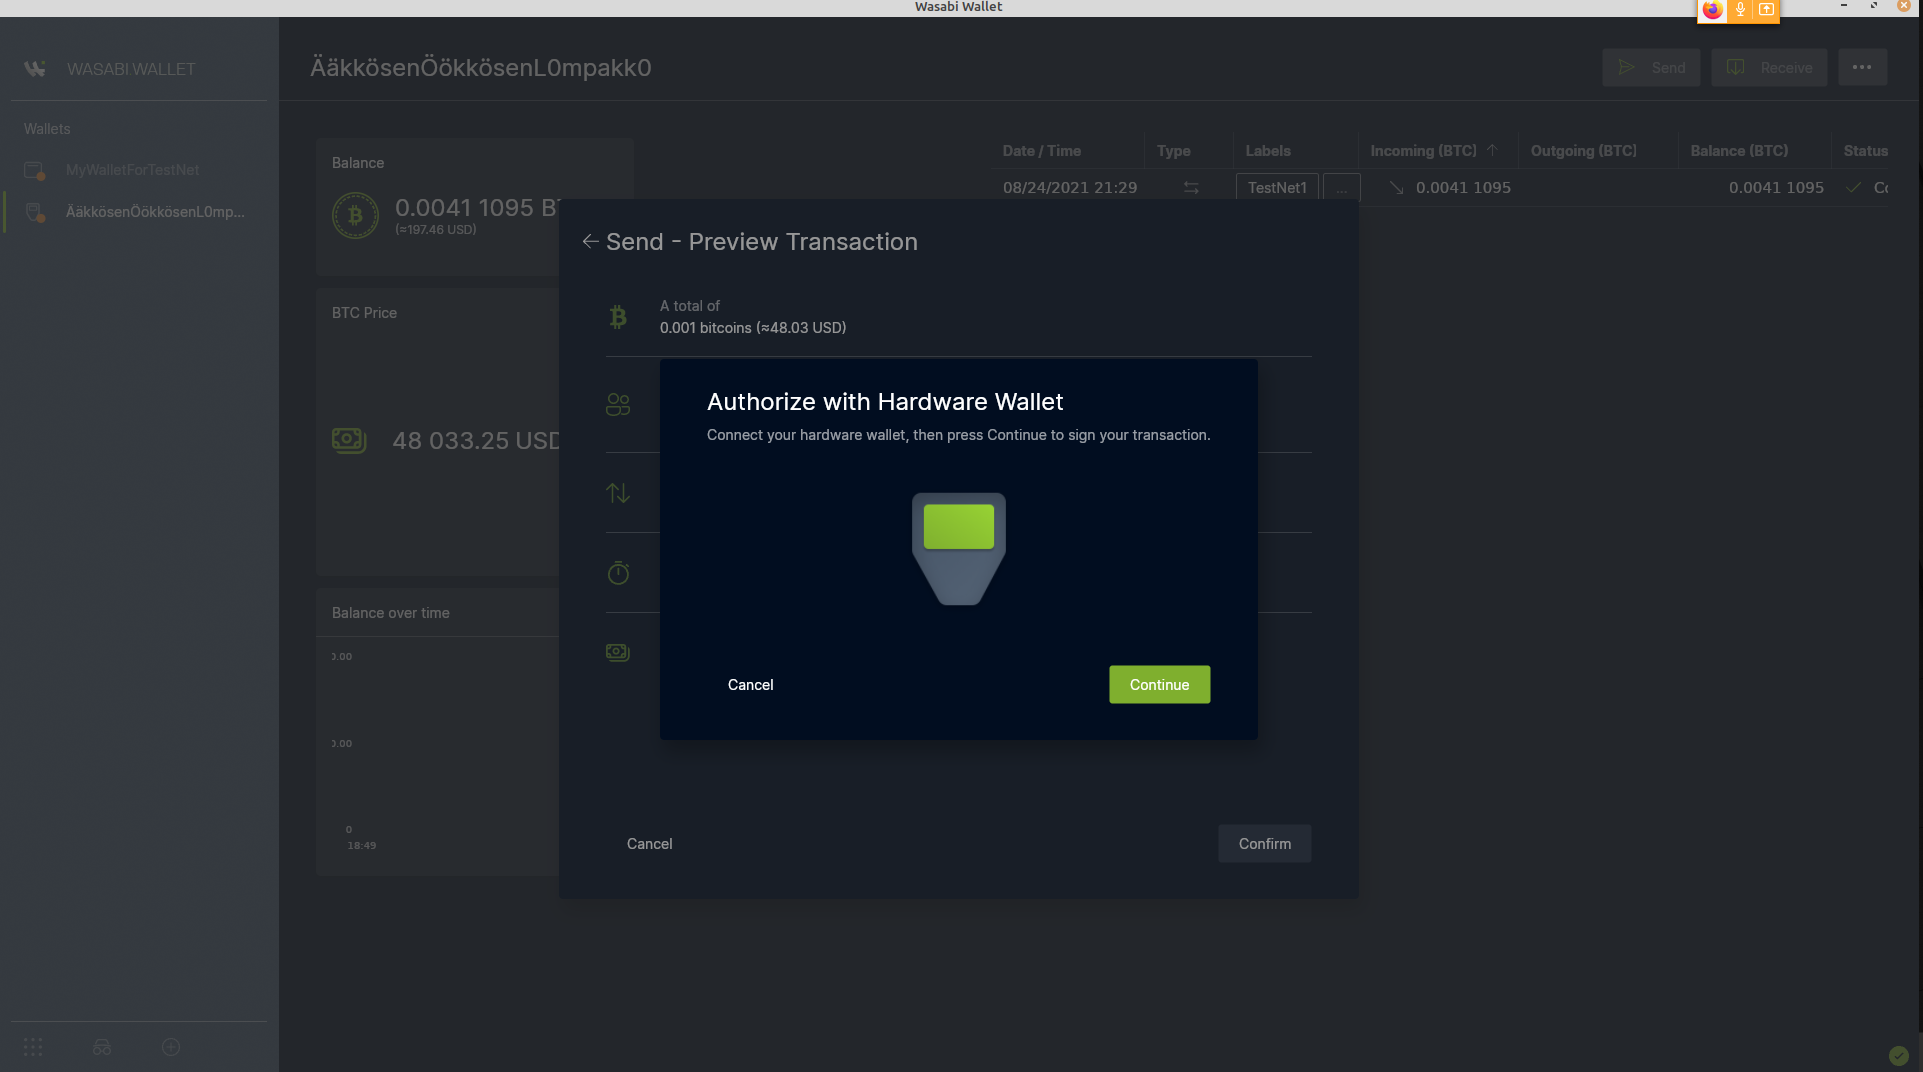Click the 0.001 bitcoins total amount text
The image size is (1923, 1072).
[752, 328]
